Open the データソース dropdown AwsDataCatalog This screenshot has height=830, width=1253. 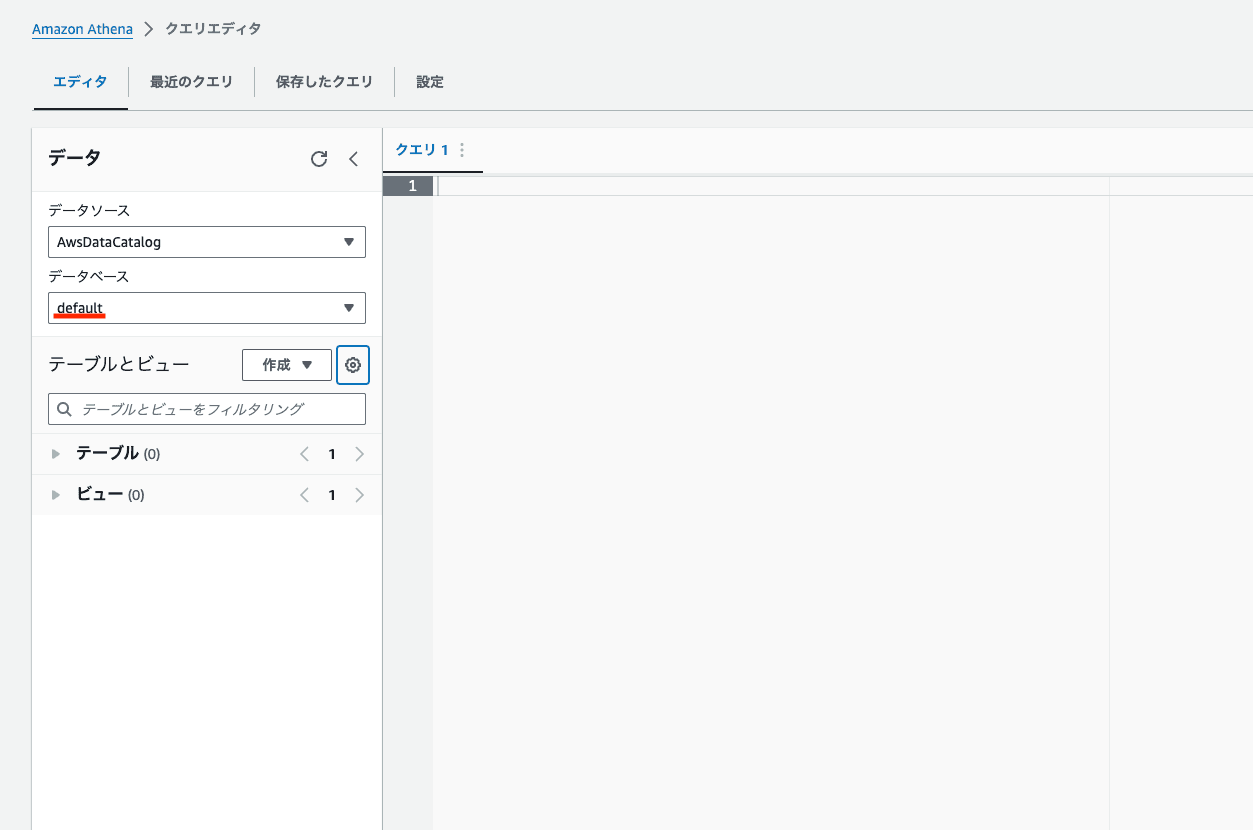[x=207, y=242]
